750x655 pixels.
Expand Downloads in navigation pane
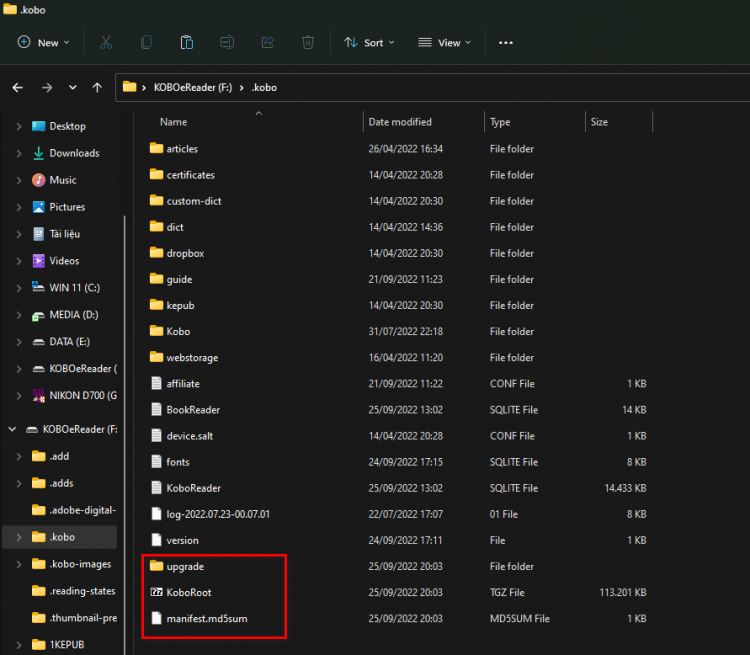tap(19, 153)
